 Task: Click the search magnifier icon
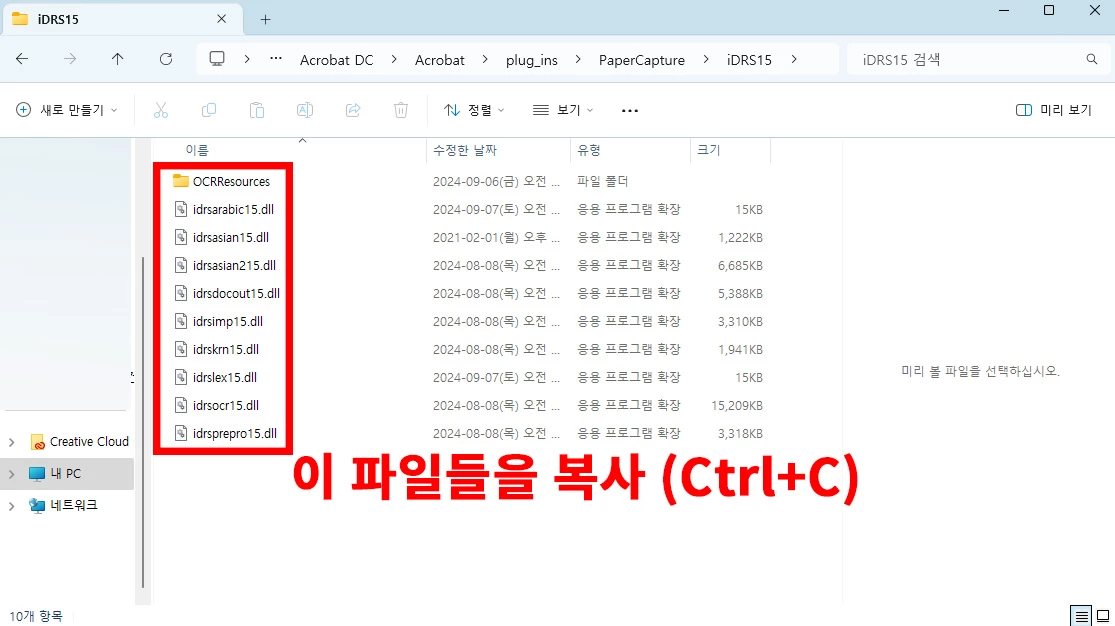[1092, 59]
